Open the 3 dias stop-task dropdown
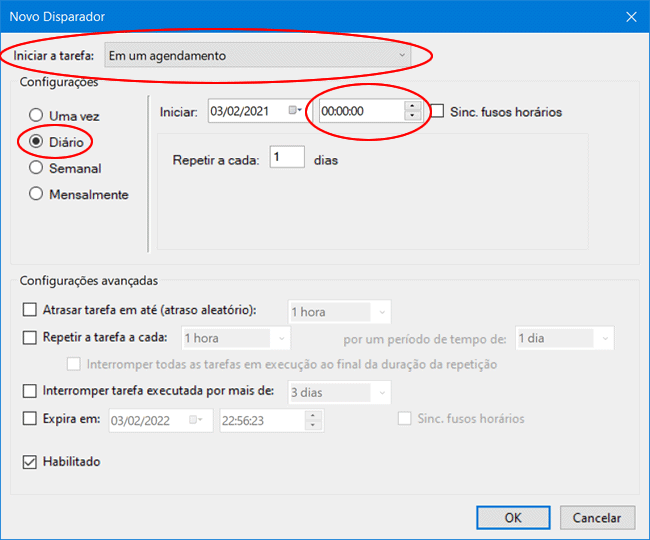The image size is (650, 540). point(339,392)
